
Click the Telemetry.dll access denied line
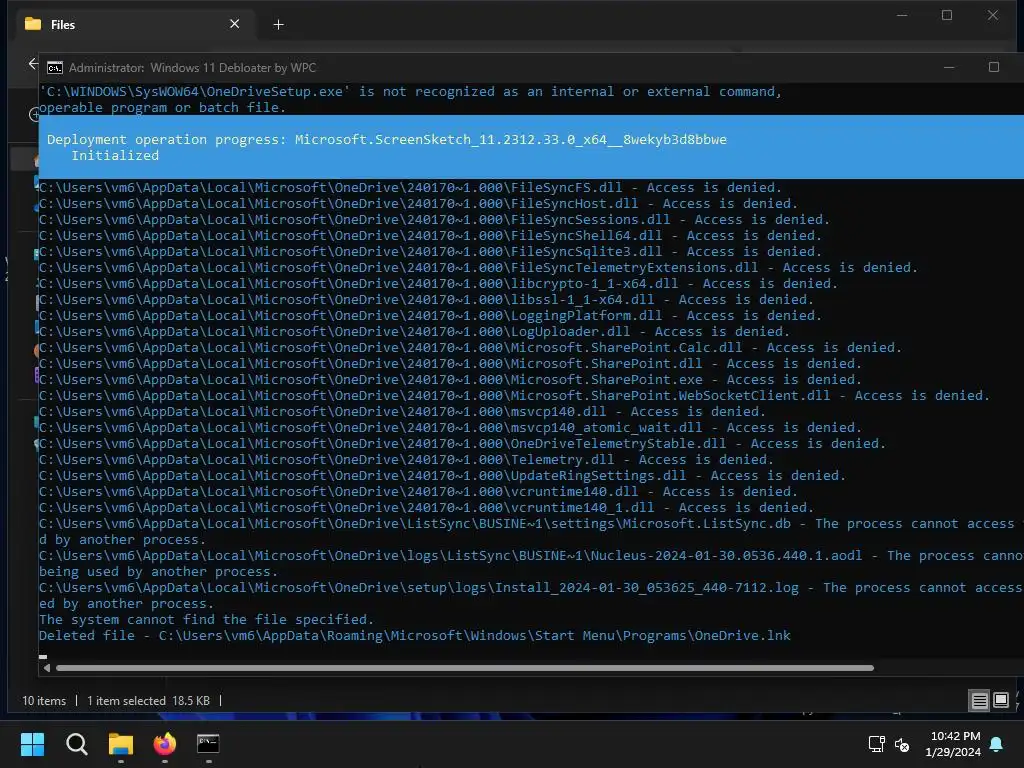point(406,460)
